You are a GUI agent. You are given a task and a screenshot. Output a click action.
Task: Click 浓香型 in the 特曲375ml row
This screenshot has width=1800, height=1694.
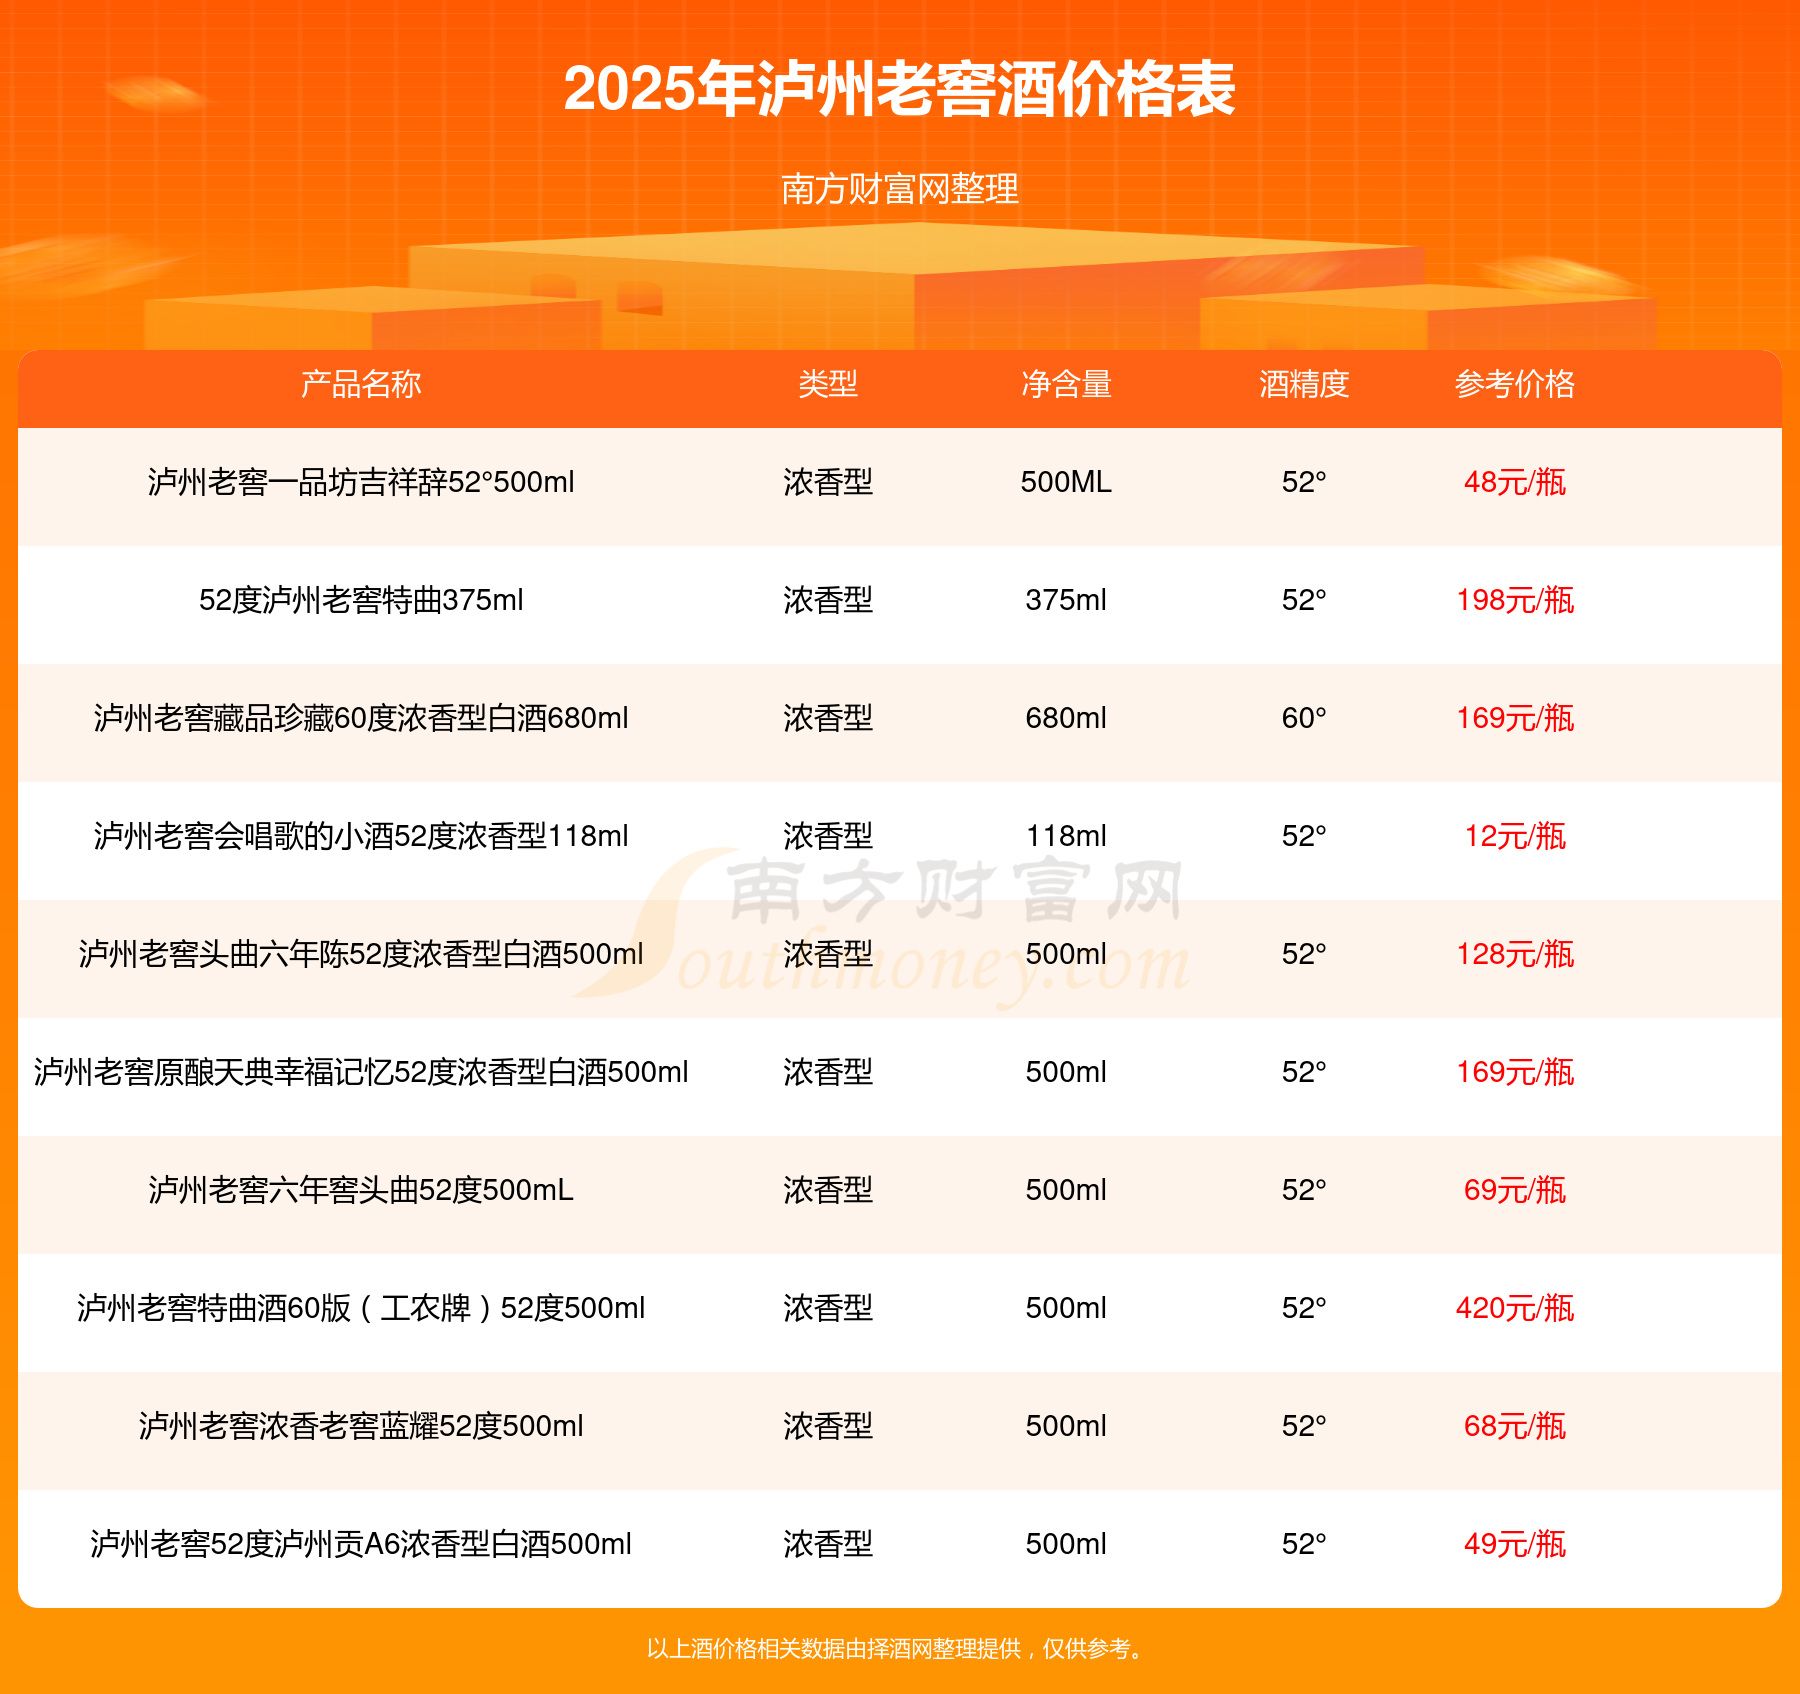(828, 600)
